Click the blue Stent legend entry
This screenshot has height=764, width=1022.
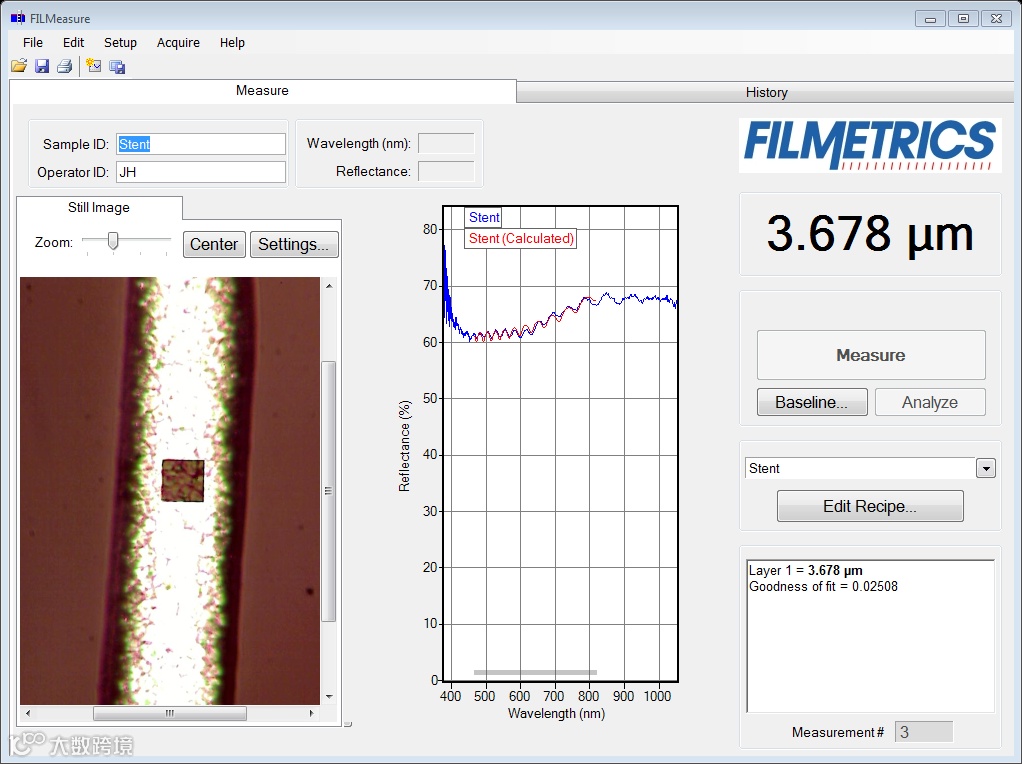coord(484,217)
